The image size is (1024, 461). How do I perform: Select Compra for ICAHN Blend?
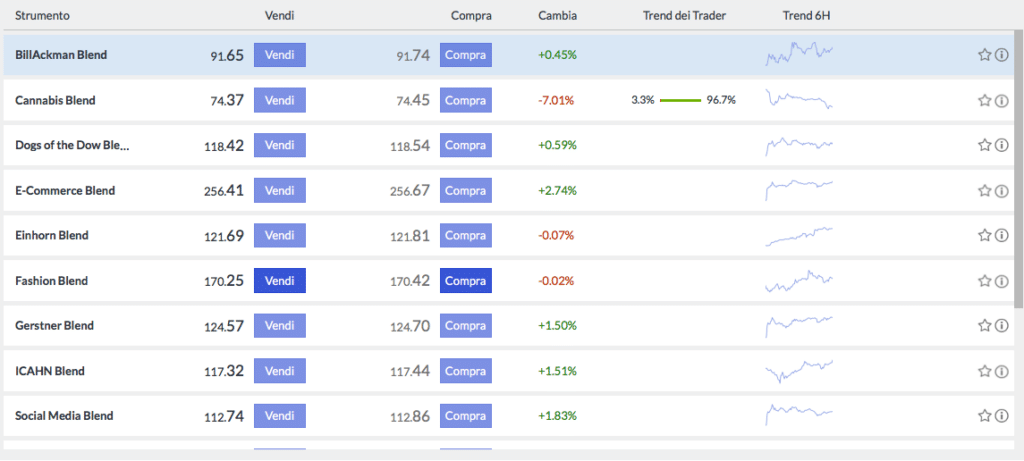pyautogui.click(x=466, y=371)
